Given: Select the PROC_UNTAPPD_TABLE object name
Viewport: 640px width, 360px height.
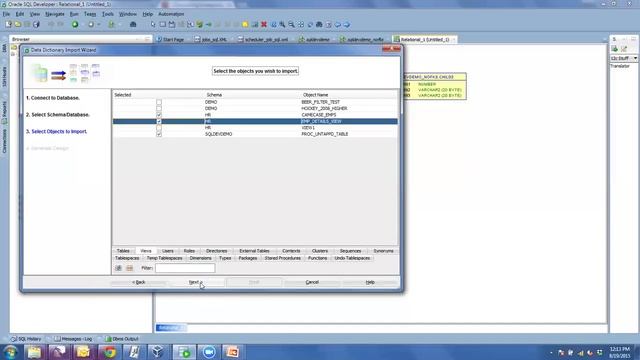Looking at the screenshot, I should click(324, 134).
